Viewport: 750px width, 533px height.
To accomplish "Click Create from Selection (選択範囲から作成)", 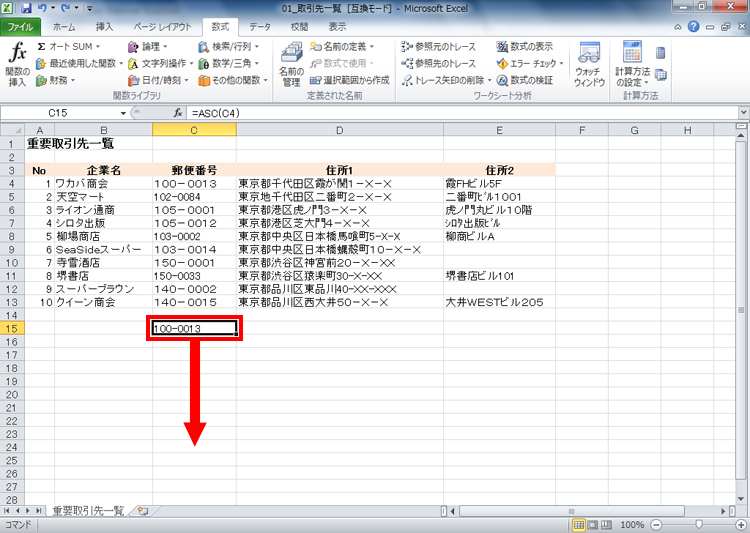I will pyautogui.click(x=350, y=80).
